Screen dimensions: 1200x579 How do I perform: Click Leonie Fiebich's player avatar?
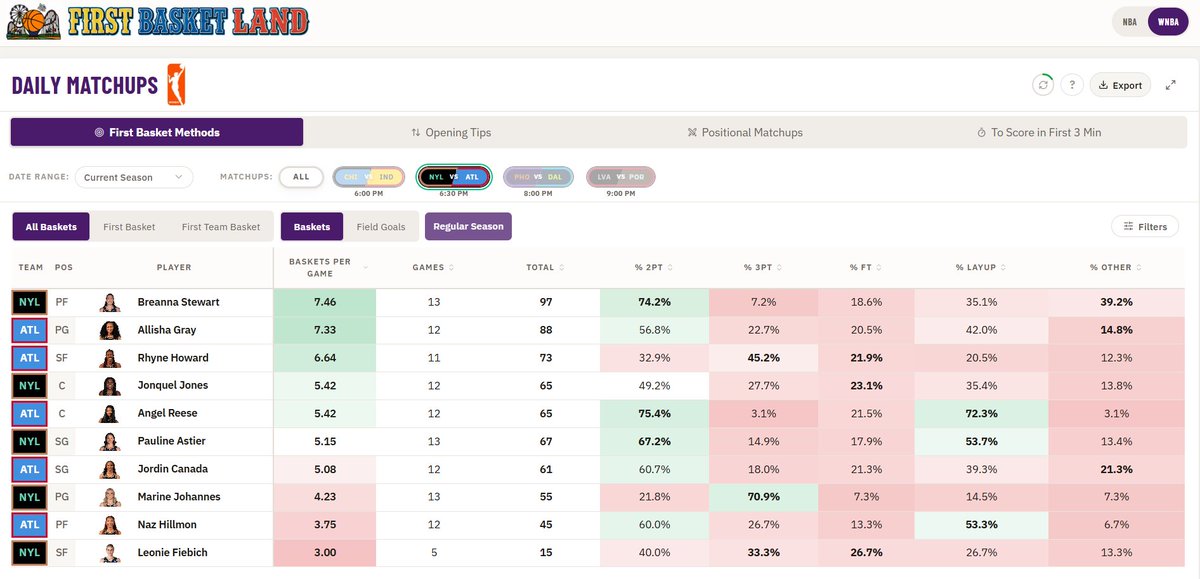tap(111, 553)
